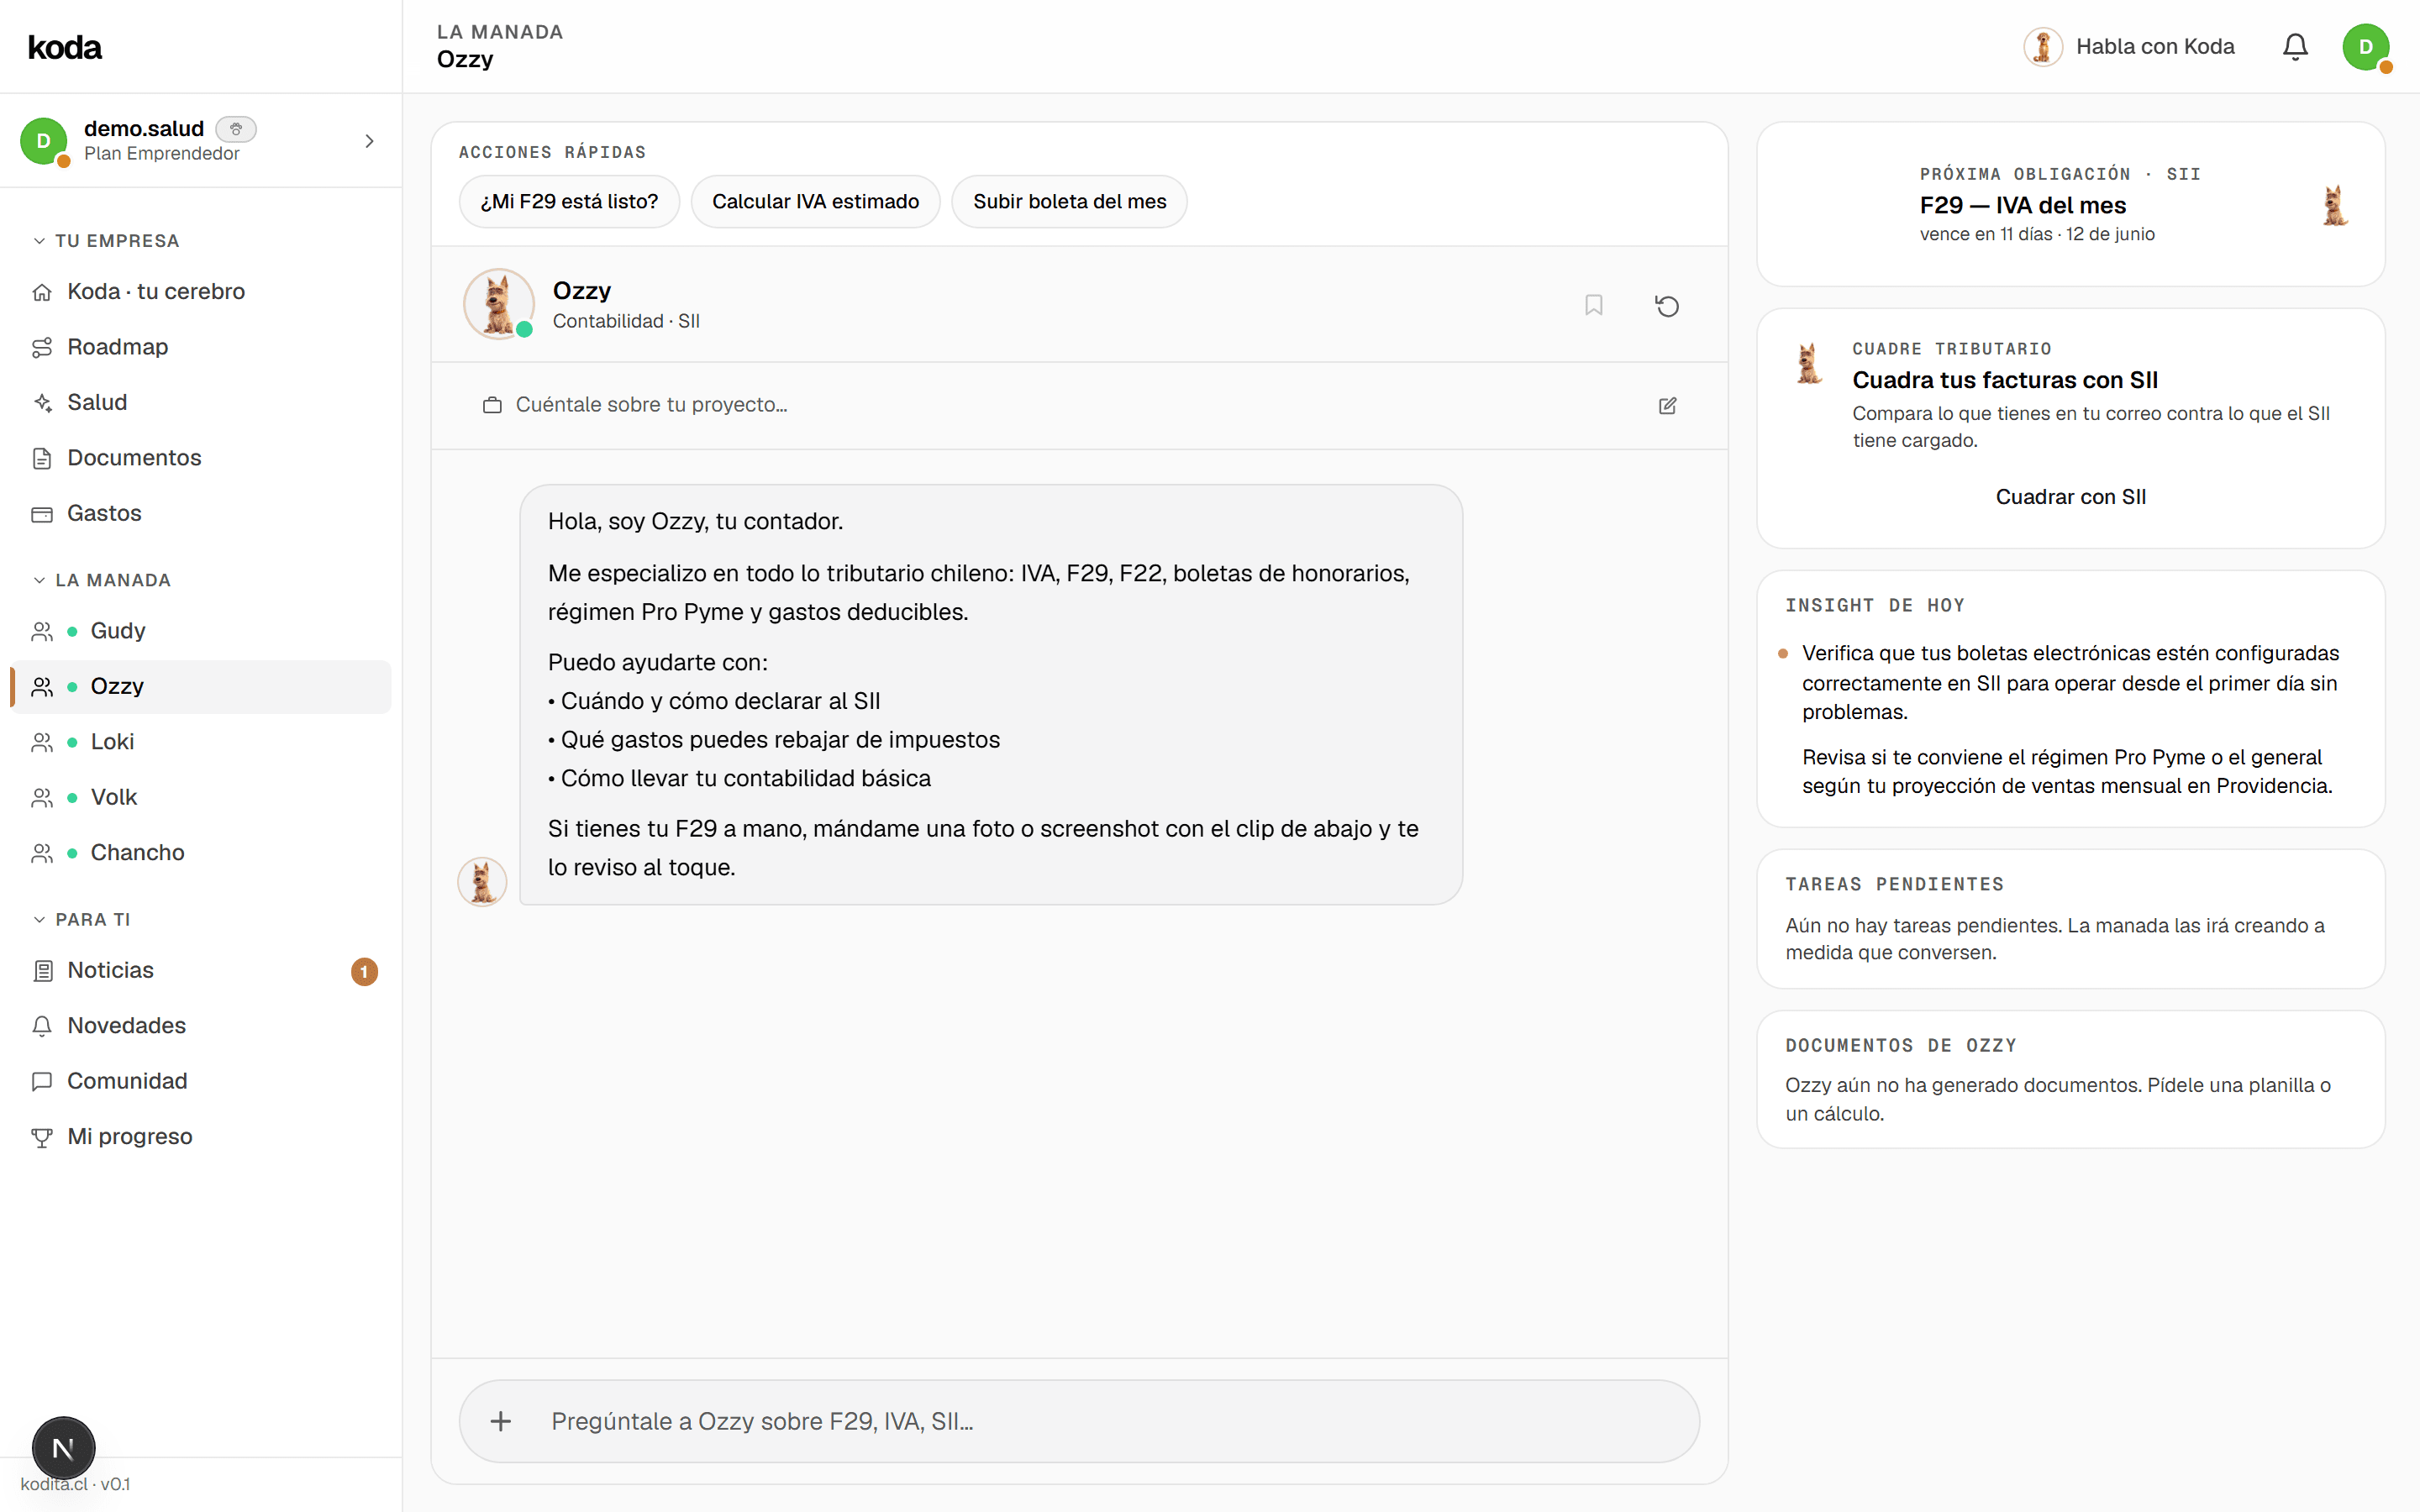Click Plan Emprendedor label
2420x1512 pixels.
point(162,154)
